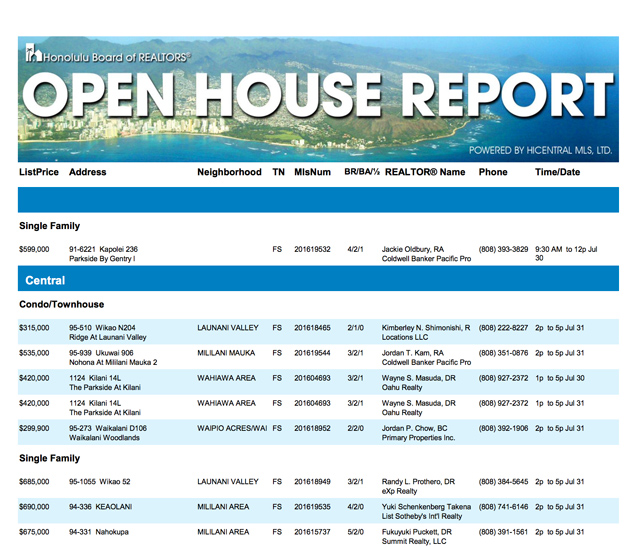Click the Honolulu Board of REALTORS house logo
Screen dimensions: 640x548
tap(33, 53)
